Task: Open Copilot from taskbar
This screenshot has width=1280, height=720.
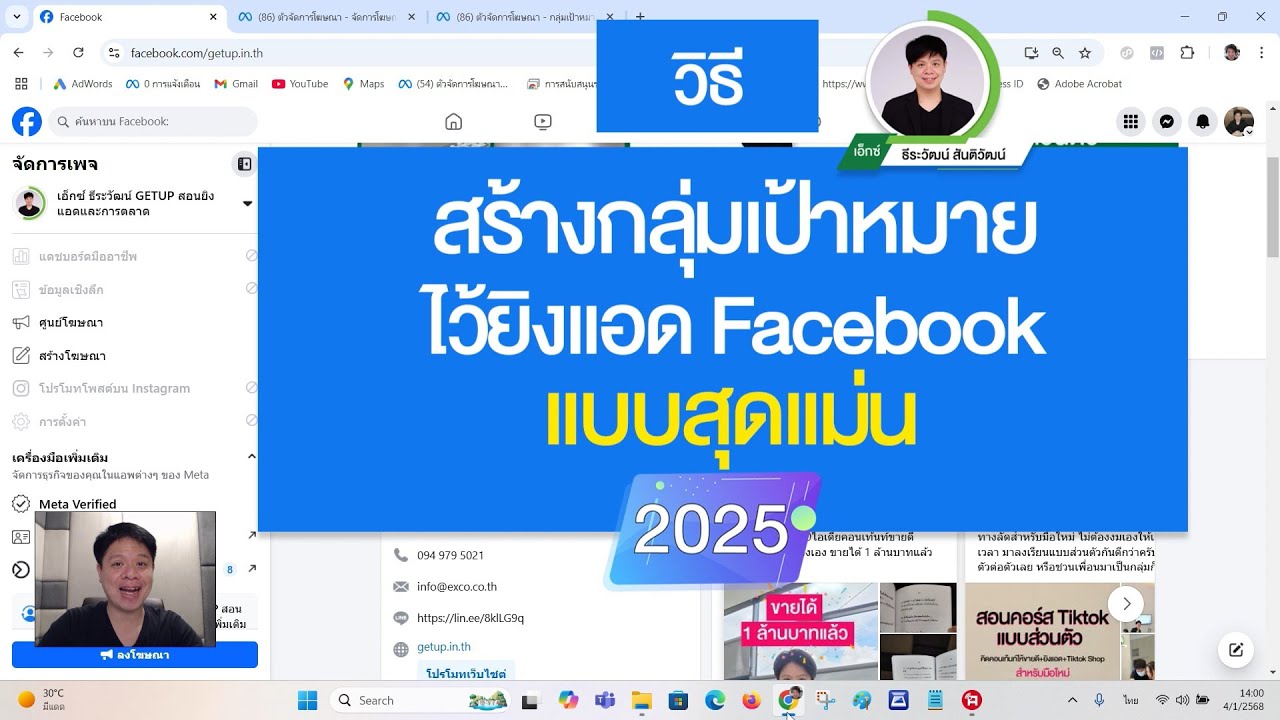Action: coord(568,700)
